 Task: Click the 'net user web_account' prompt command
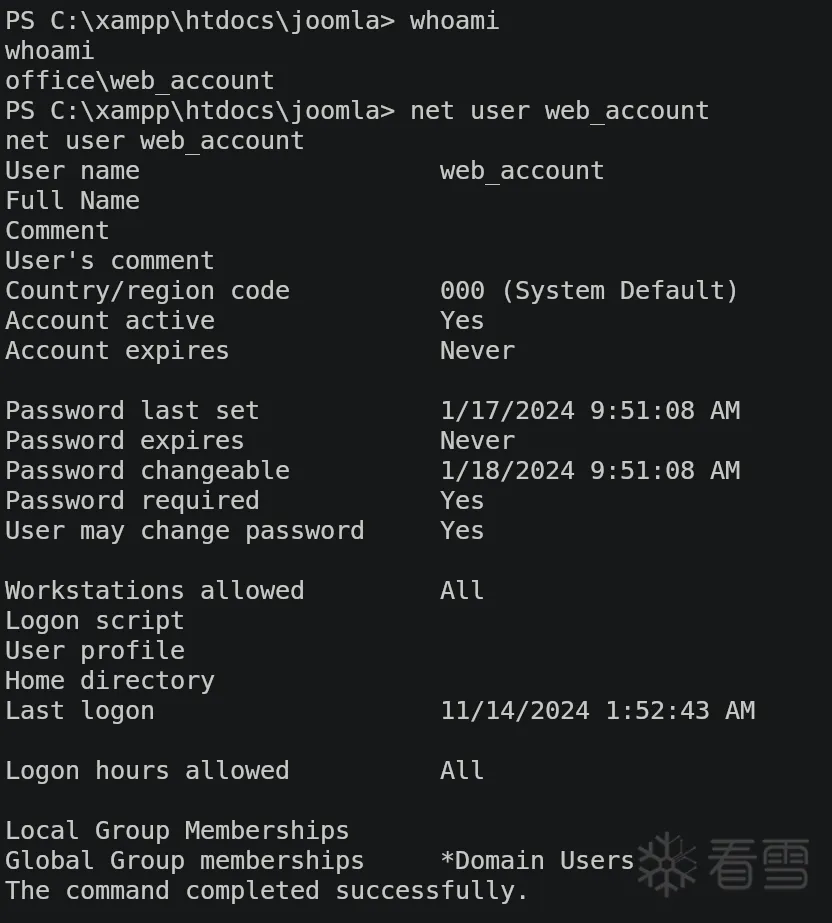[559, 111]
